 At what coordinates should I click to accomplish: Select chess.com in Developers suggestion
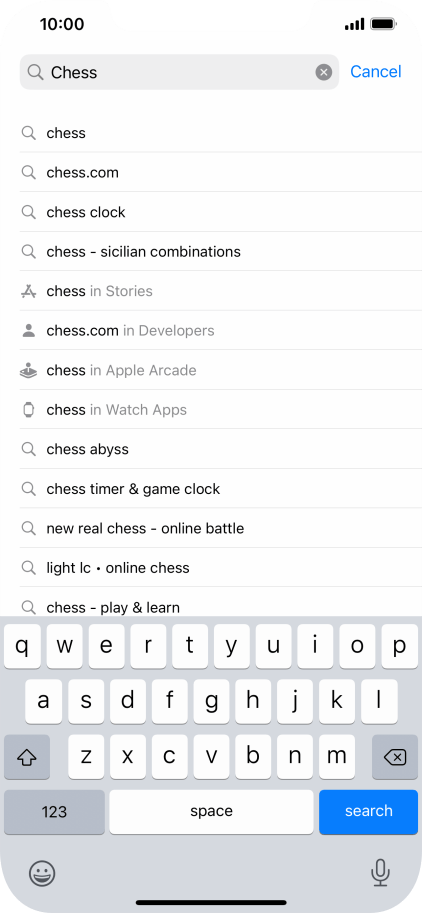tap(221, 331)
